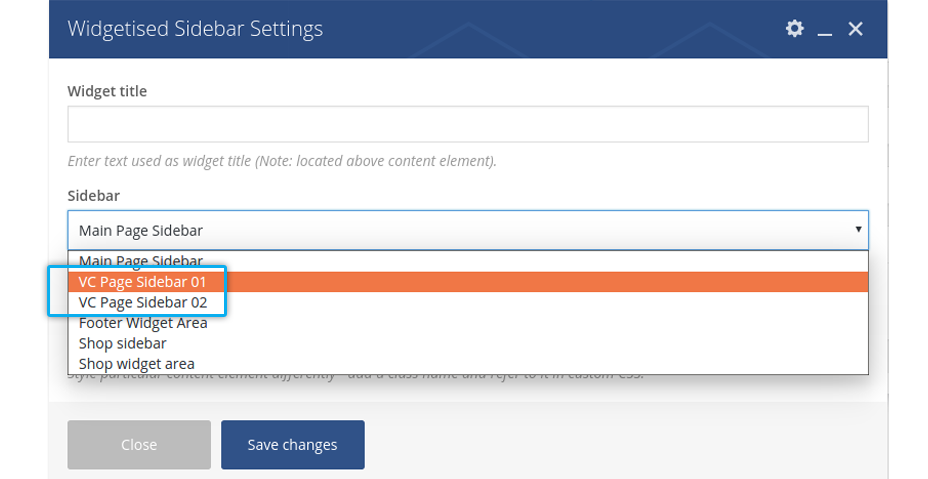The width and height of the screenshot is (928, 479).
Task: Close the dialog with the X icon
Action: click(855, 29)
